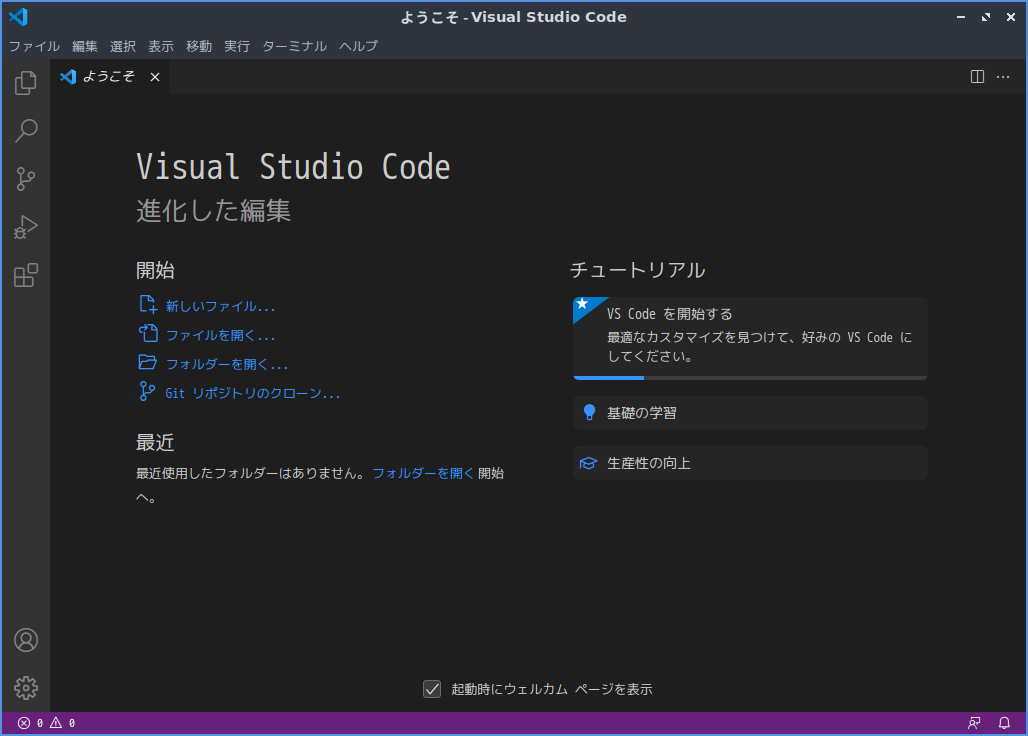Click the open file icon beside ファイルを開く
This screenshot has width=1028, height=736.
click(x=148, y=334)
